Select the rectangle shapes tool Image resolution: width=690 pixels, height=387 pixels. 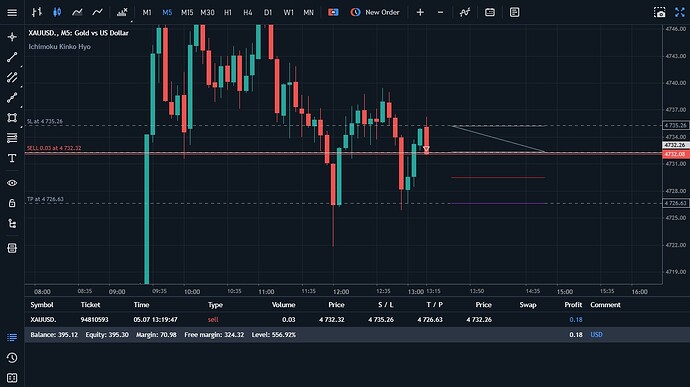point(12,118)
